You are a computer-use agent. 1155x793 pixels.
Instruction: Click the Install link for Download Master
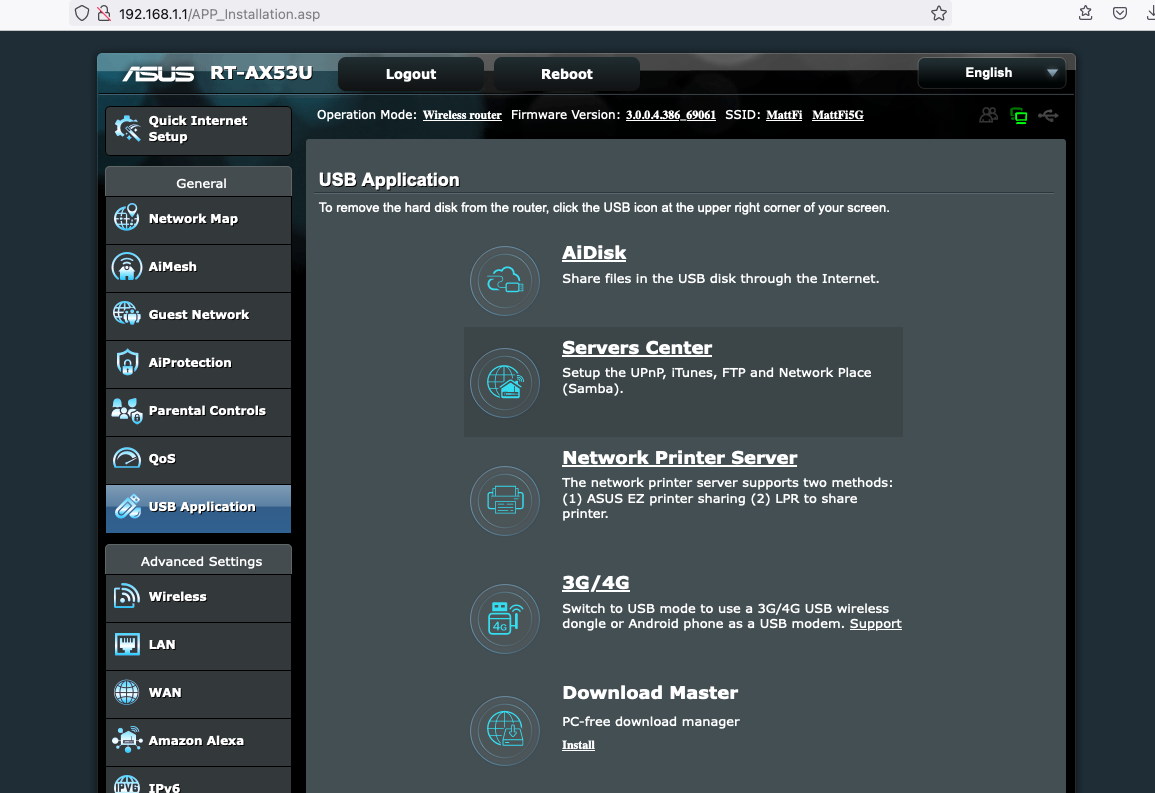[578, 745]
